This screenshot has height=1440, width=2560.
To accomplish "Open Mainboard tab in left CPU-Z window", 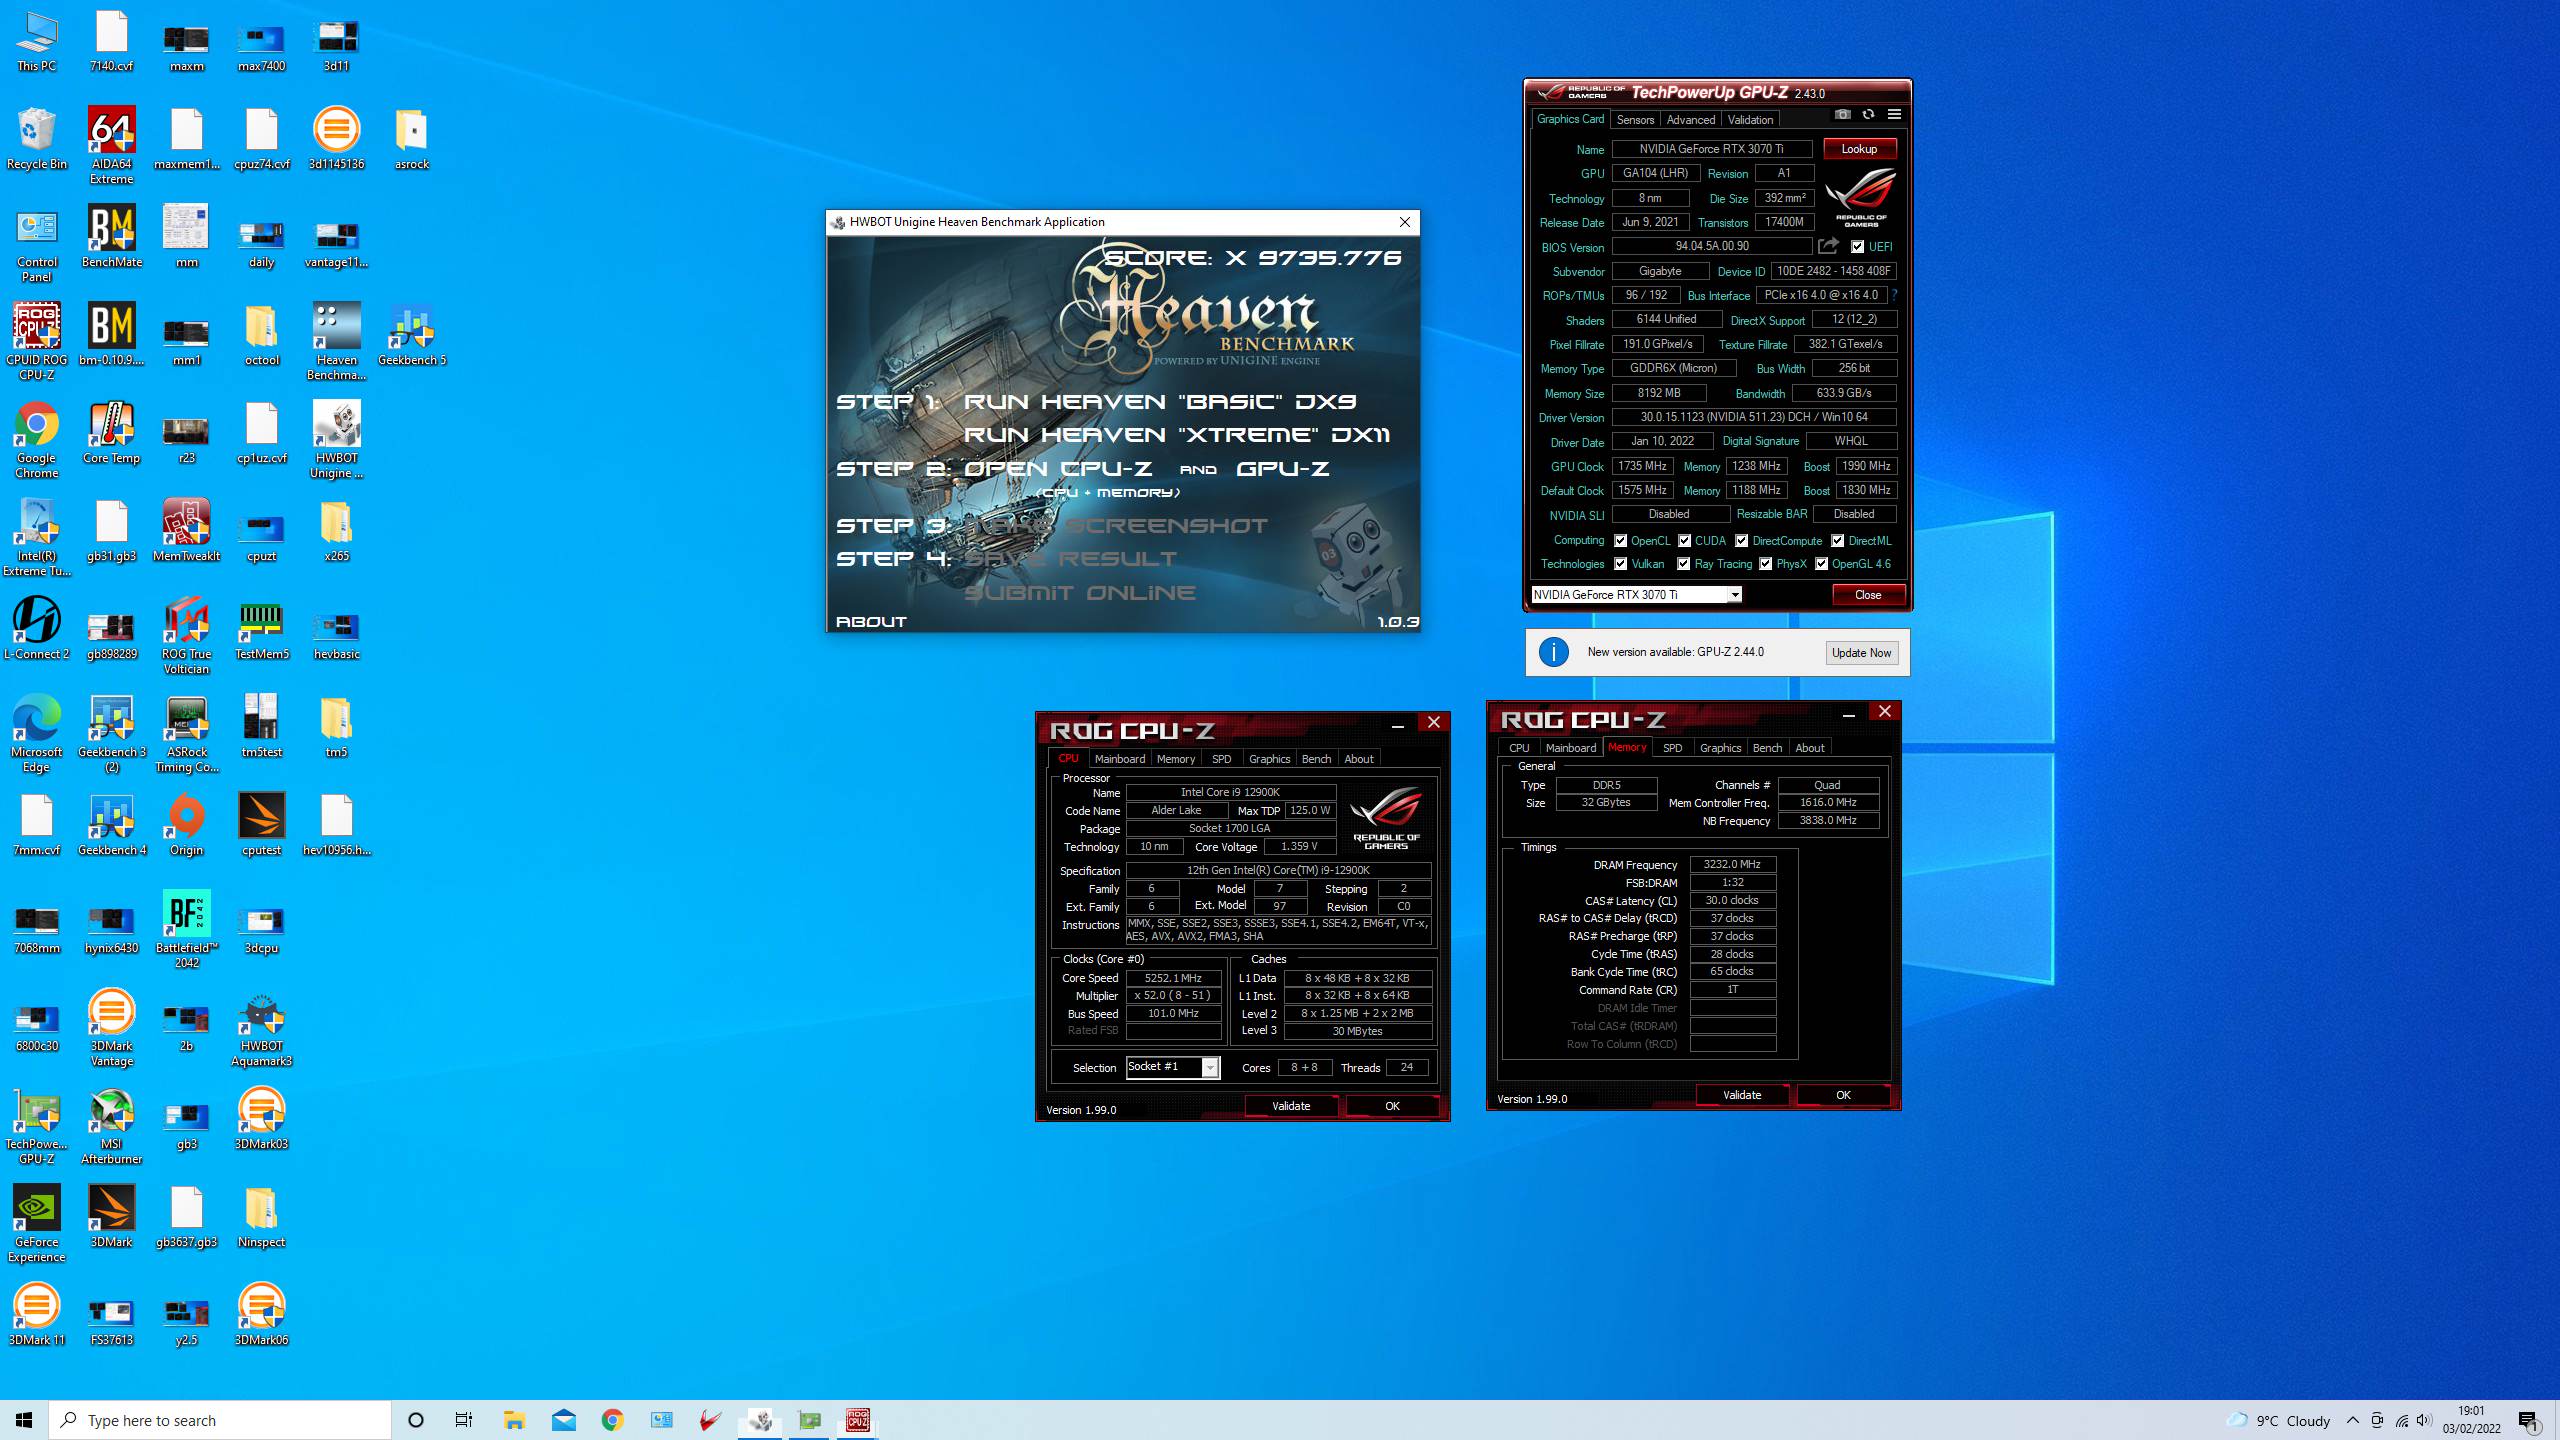I will tap(1119, 759).
